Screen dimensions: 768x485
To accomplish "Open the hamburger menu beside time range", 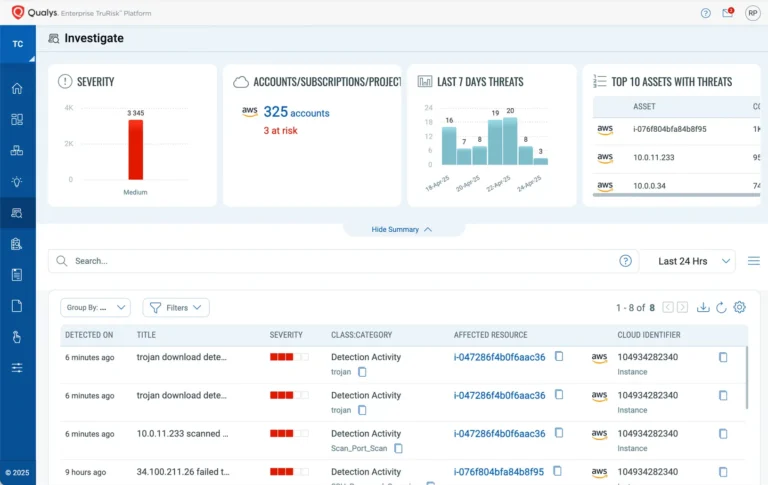I will (x=754, y=261).
